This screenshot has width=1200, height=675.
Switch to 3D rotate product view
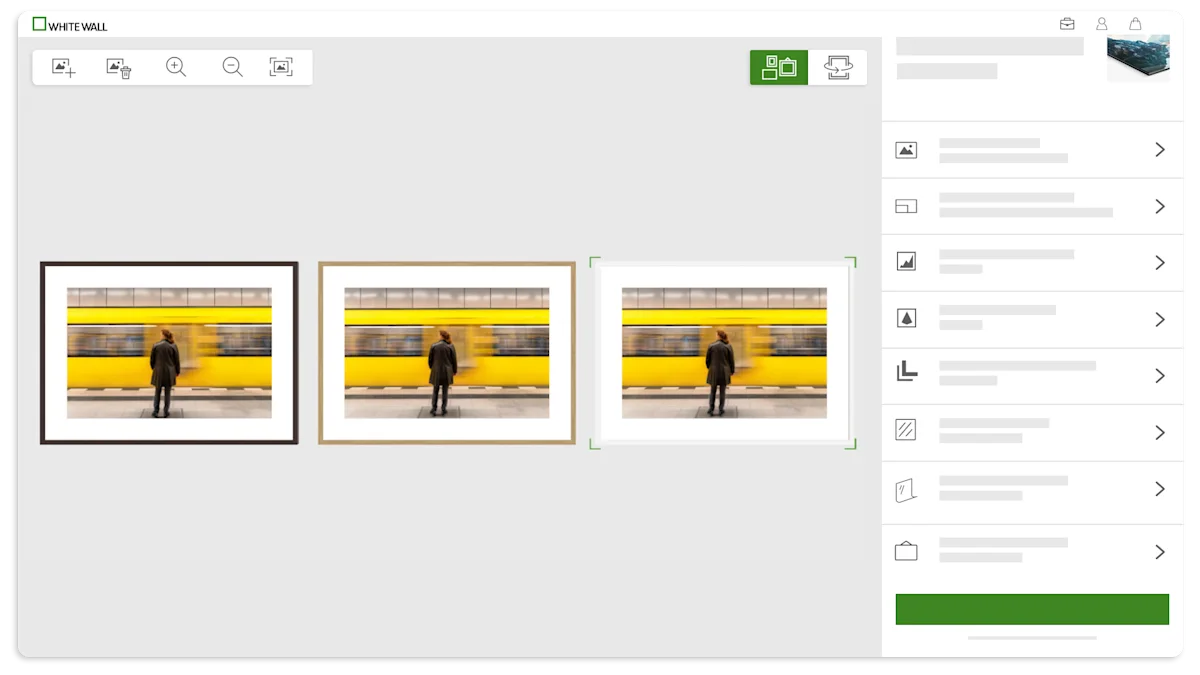(838, 67)
